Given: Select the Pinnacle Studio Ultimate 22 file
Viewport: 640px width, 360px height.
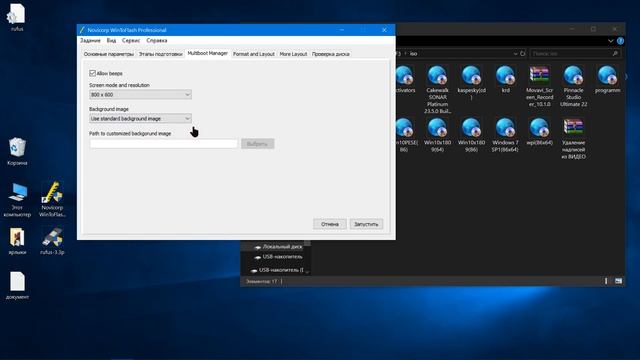Looking at the screenshot, I should pyautogui.click(x=573, y=87).
